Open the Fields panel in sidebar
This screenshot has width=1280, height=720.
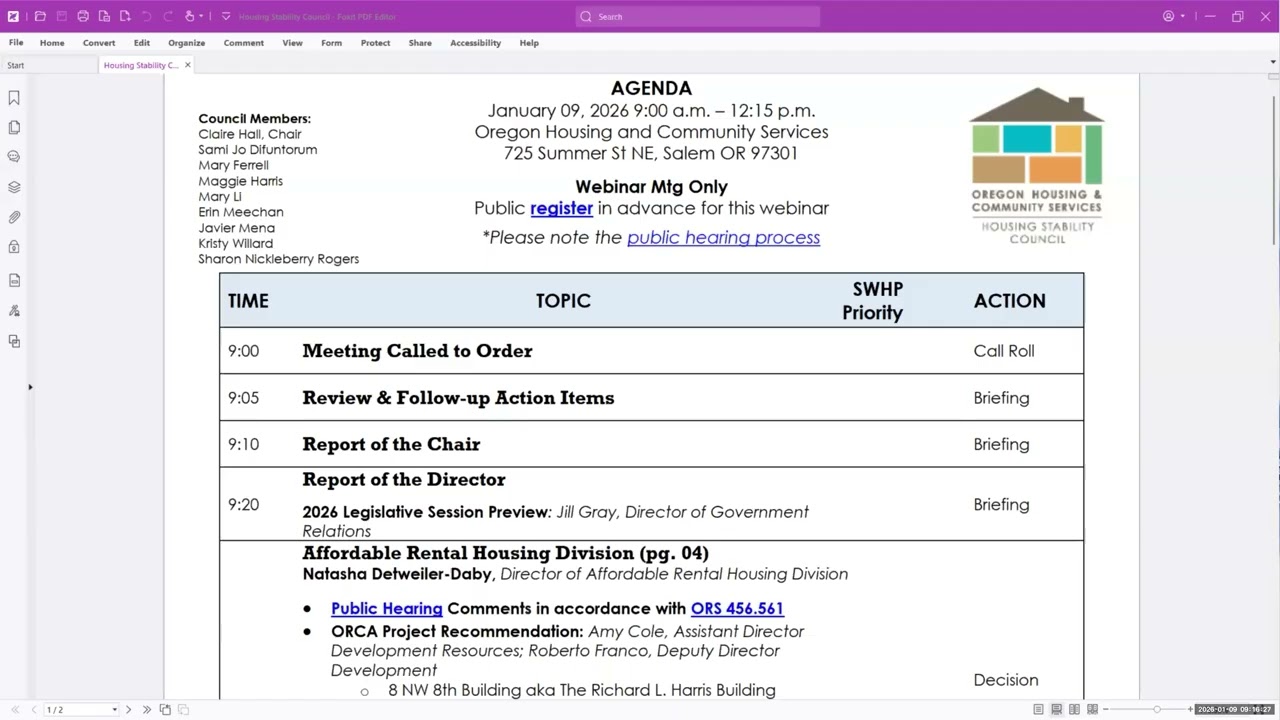(14, 280)
